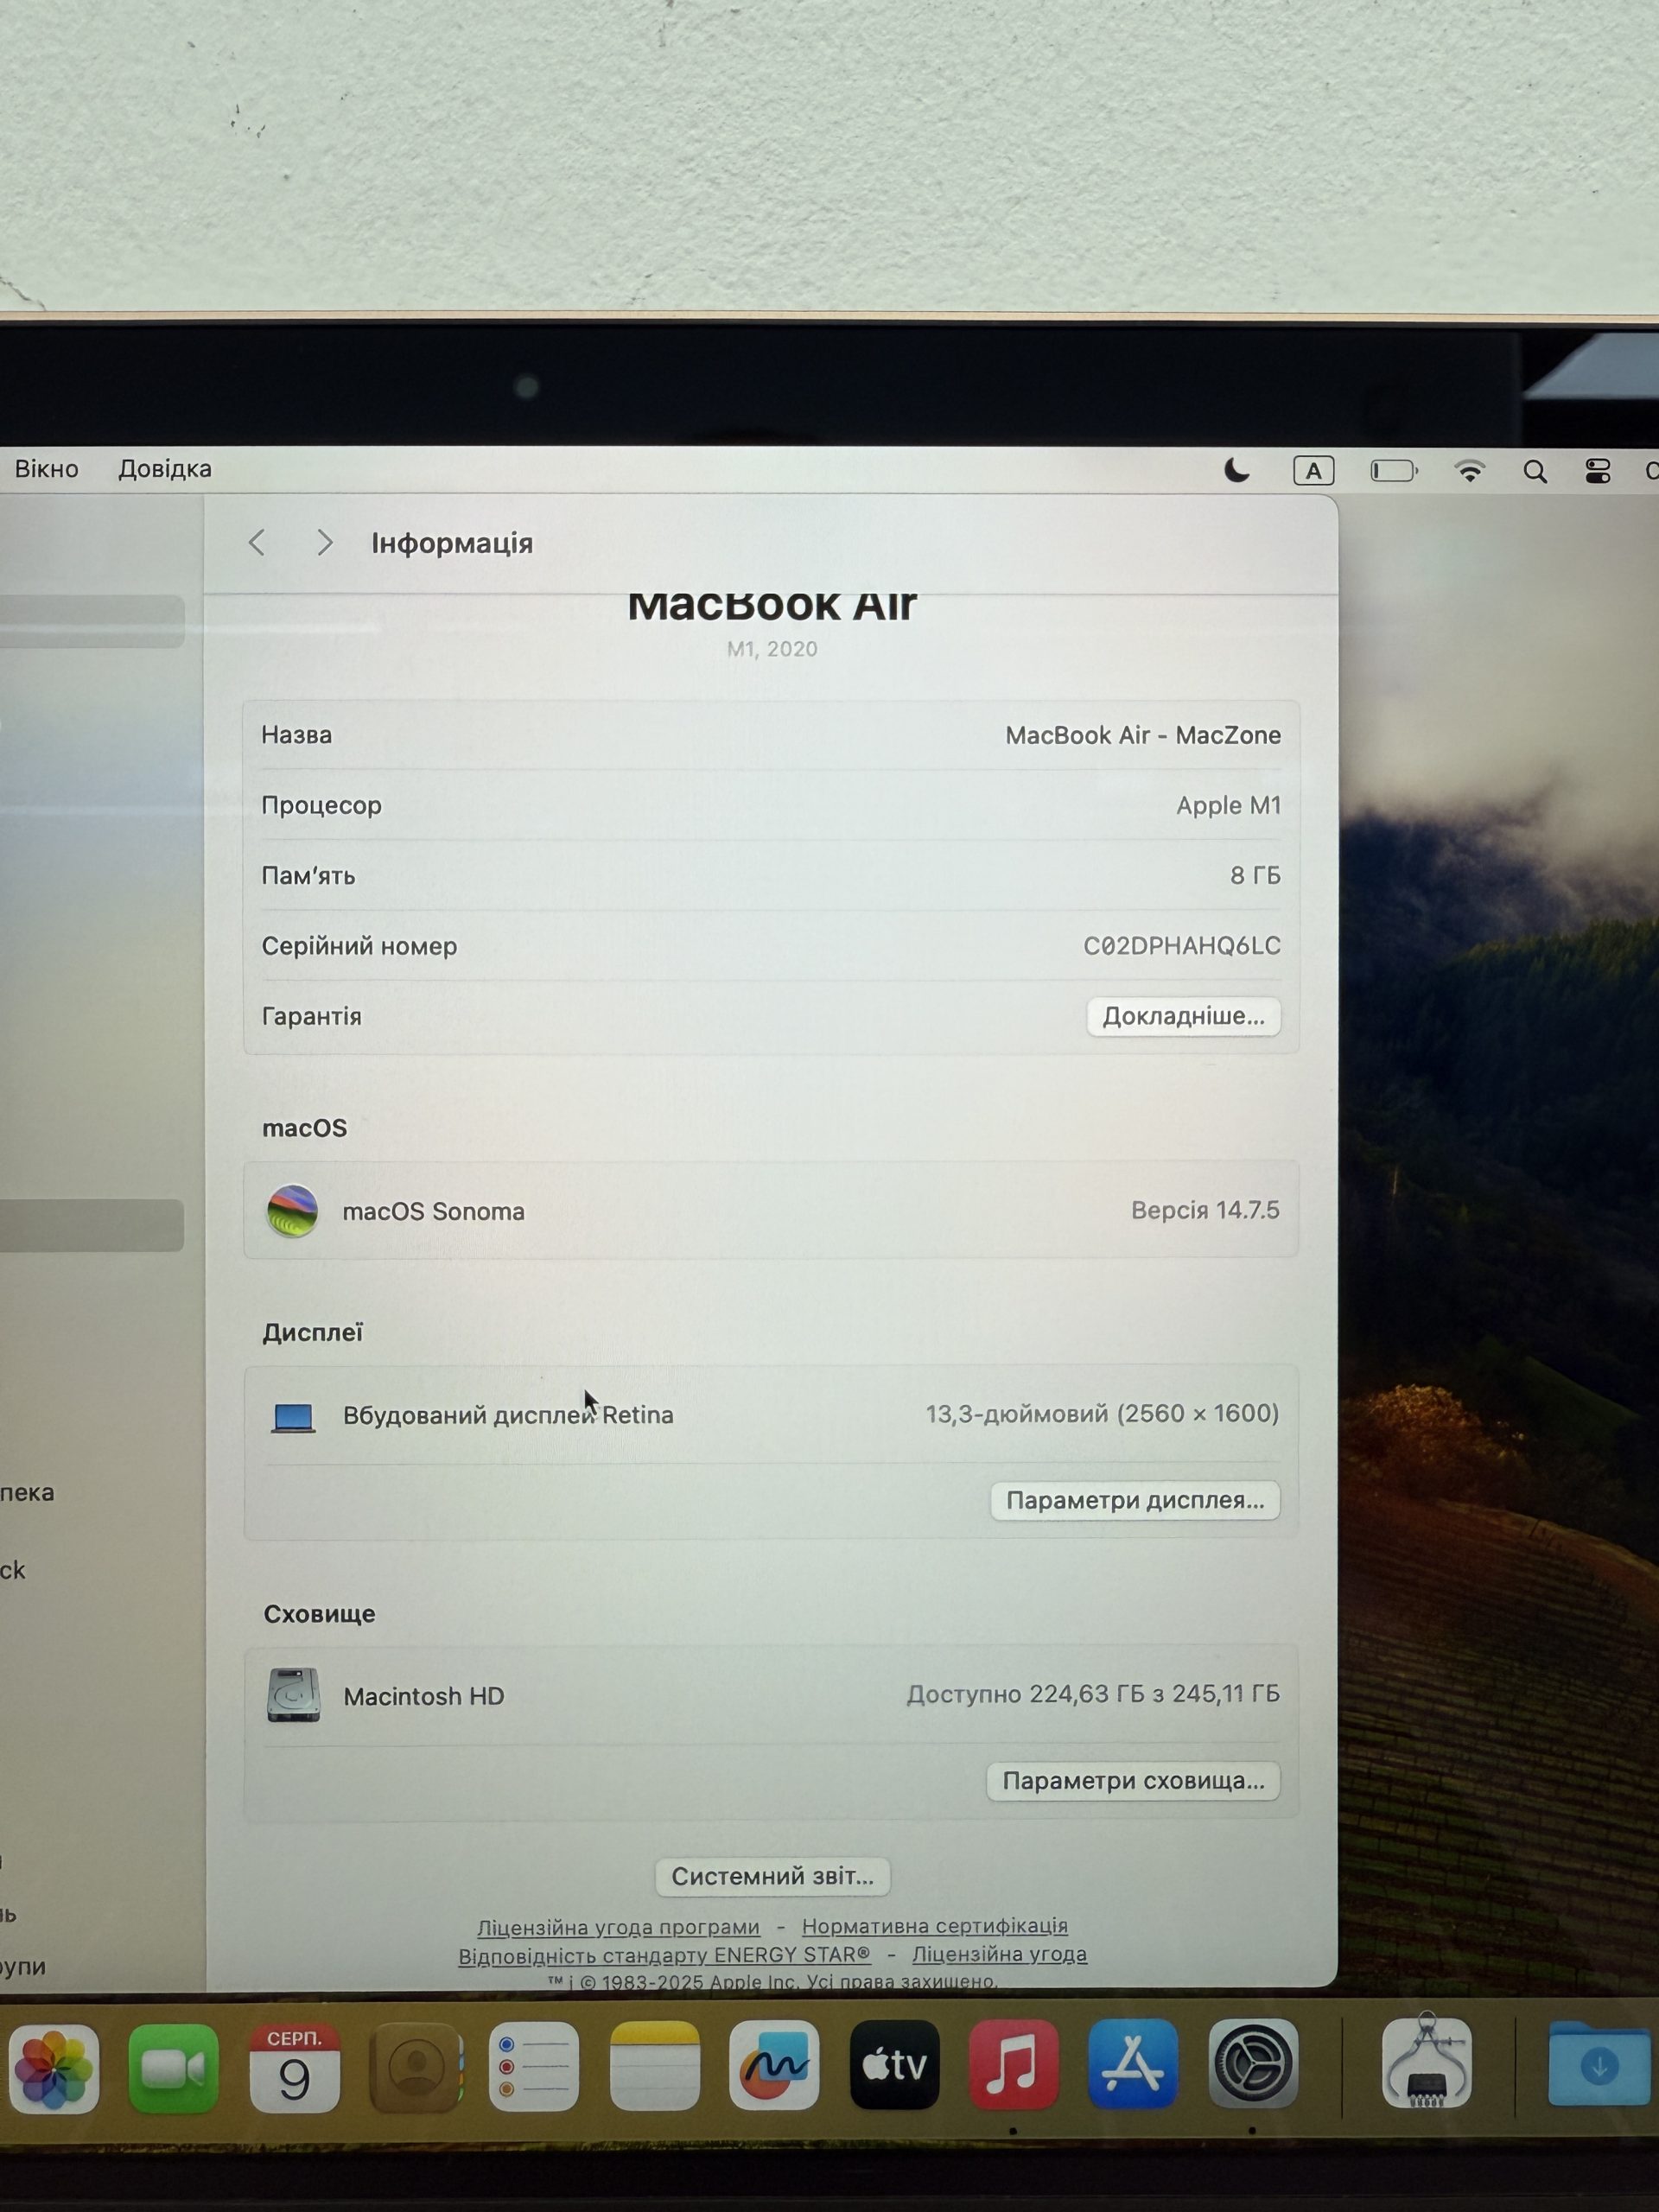Click the 8 ГБ memory value
Image resolution: width=1659 pixels, height=2212 pixels.
(x=1255, y=875)
